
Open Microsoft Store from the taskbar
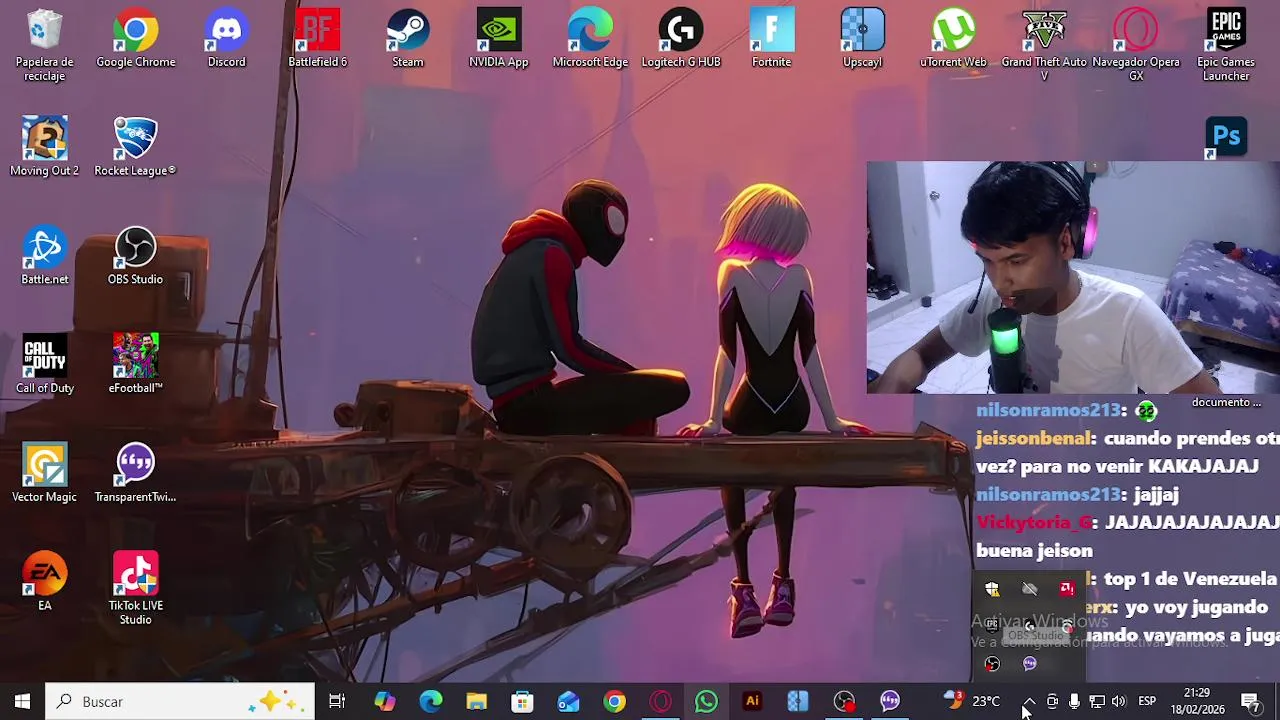[x=522, y=702]
